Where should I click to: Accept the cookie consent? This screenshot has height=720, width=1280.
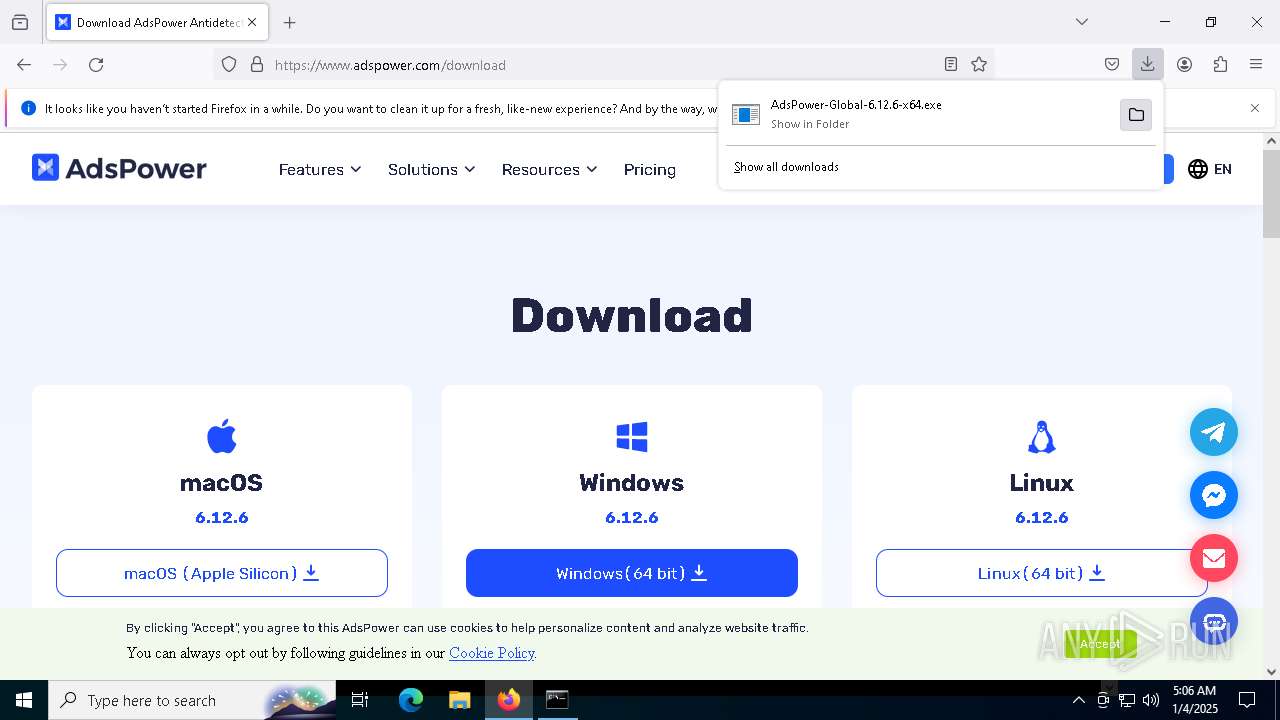click(x=1101, y=643)
